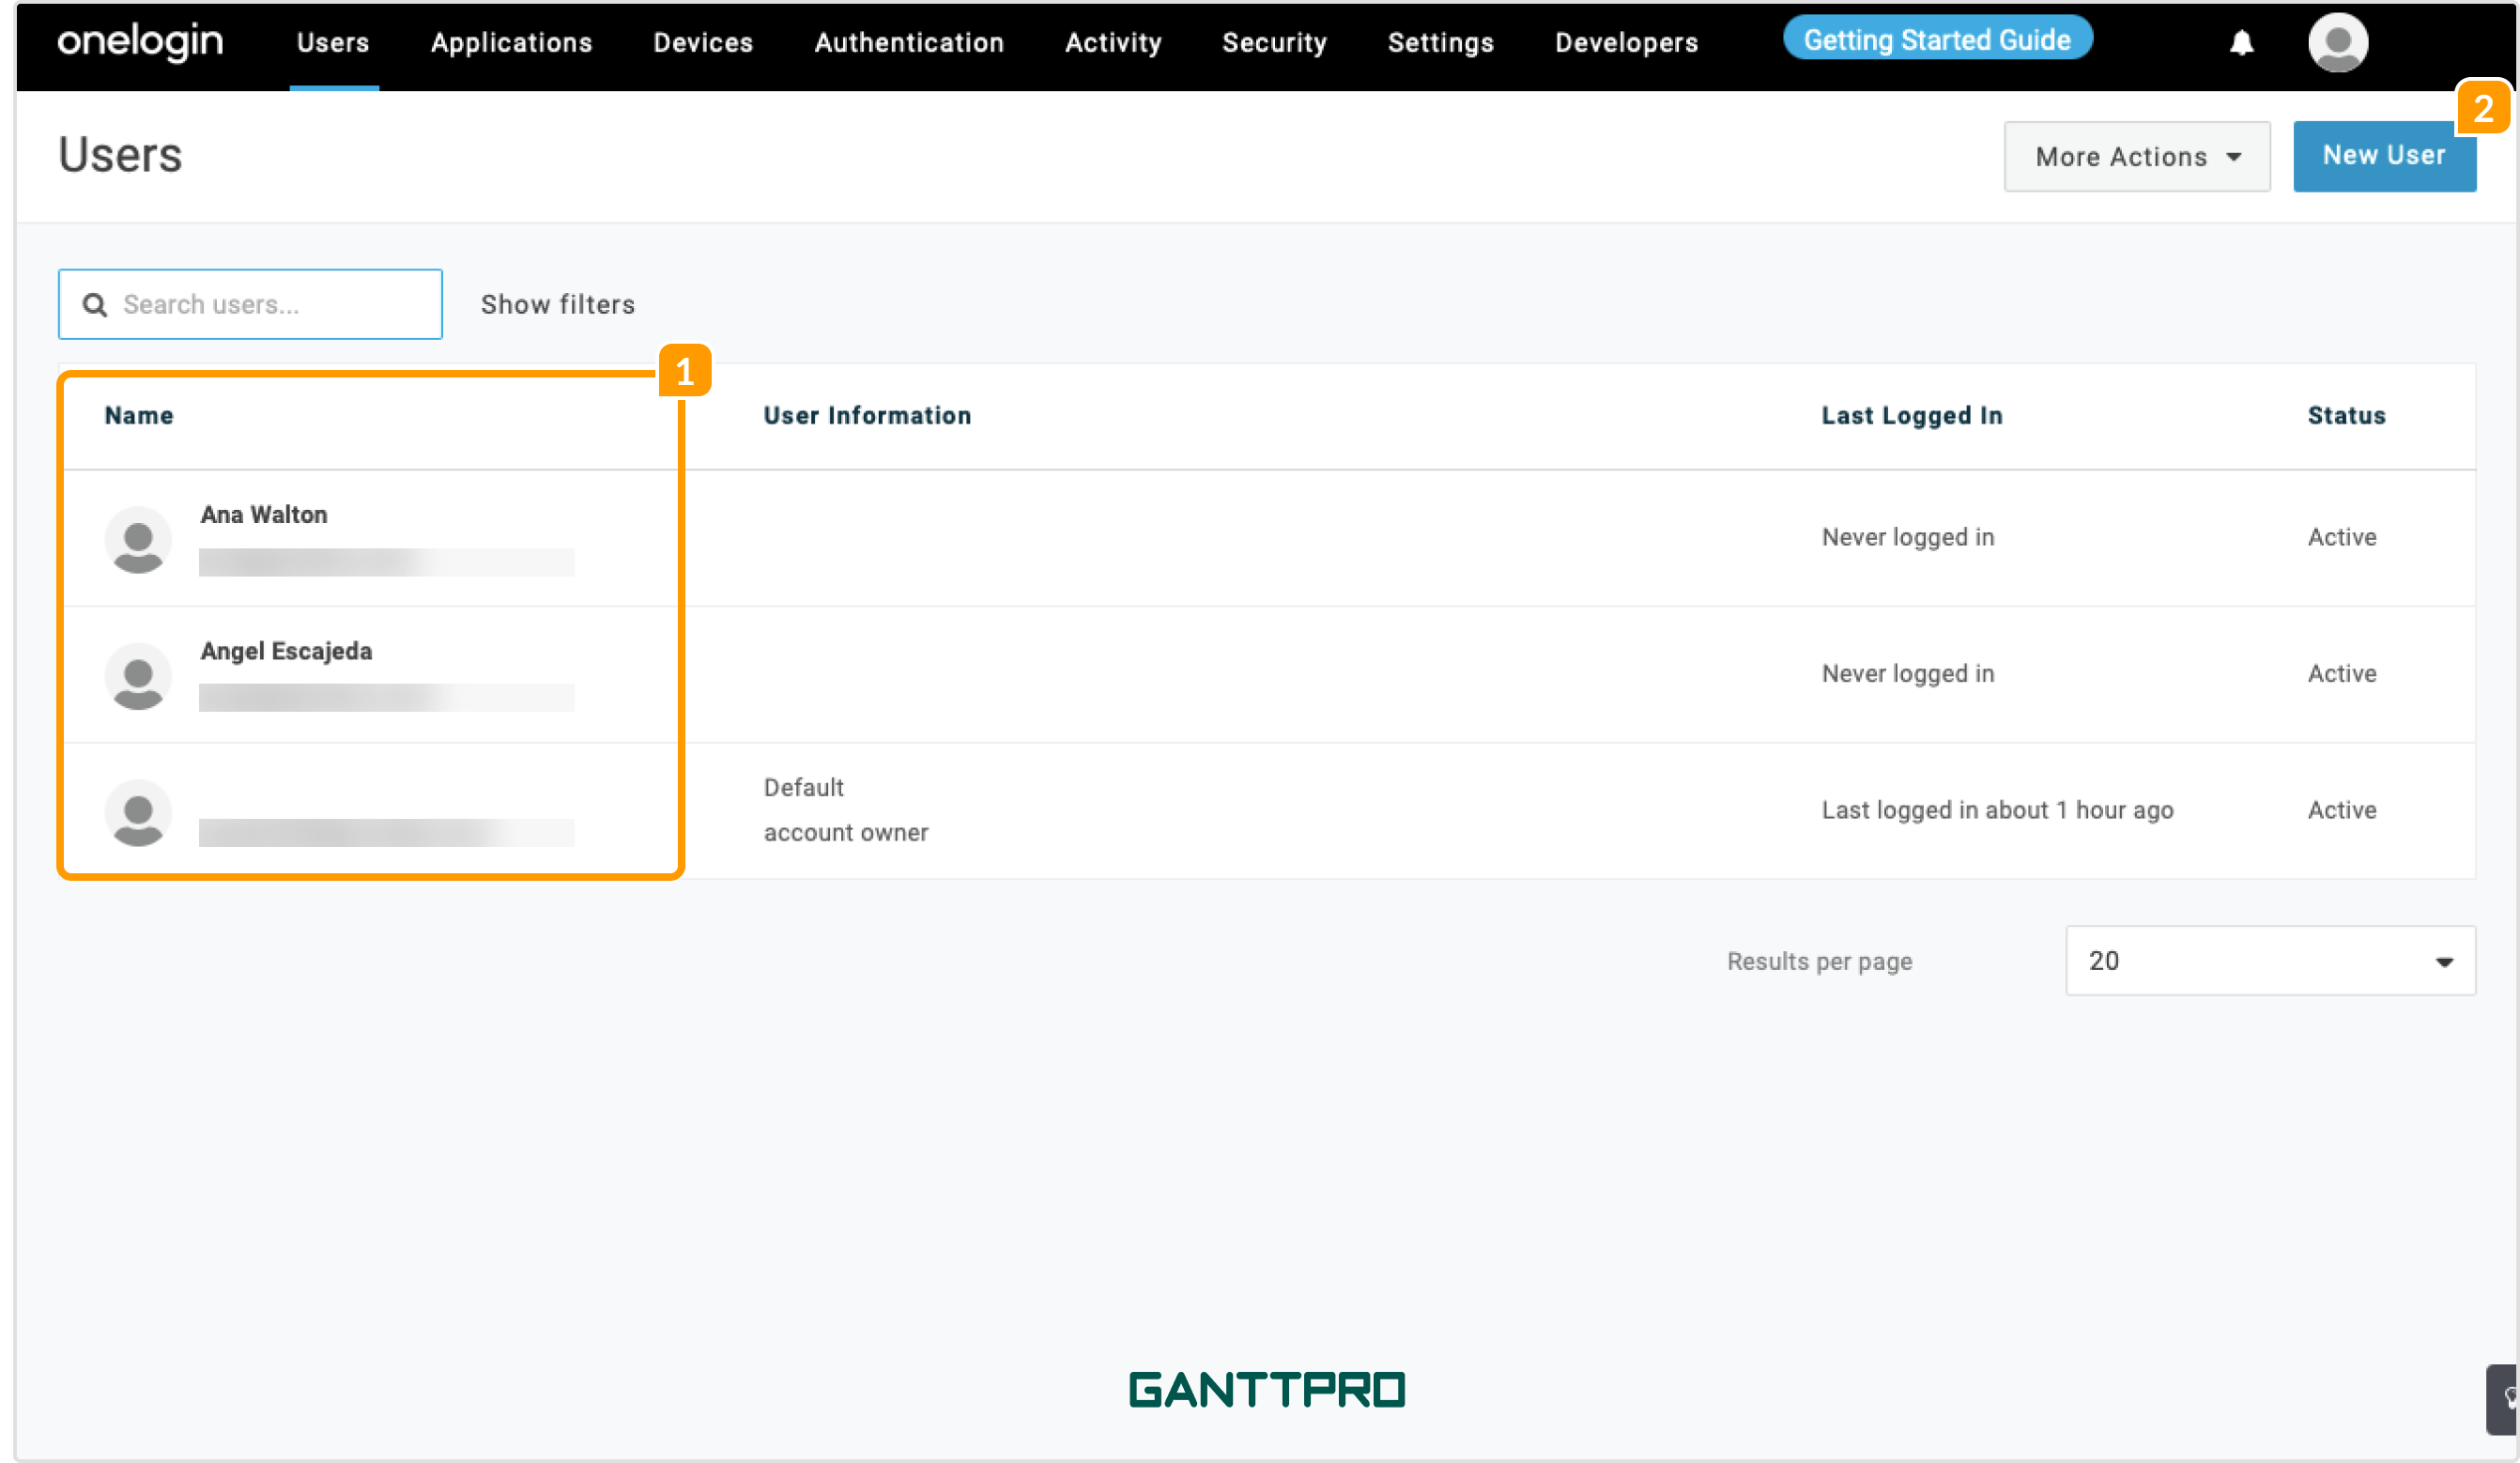The height and width of the screenshot is (1463, 2520).
Task: Expand the More Actions dropdown
Action: pos(2136,157)
